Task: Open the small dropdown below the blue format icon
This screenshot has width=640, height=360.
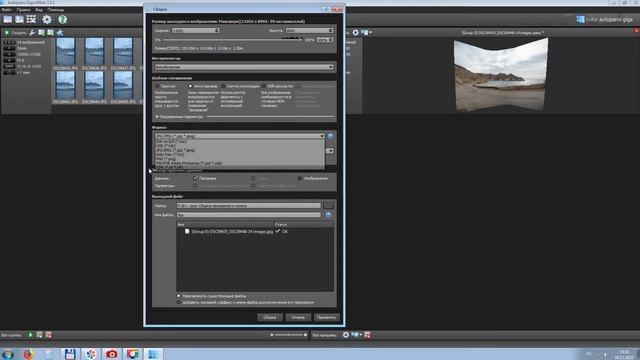Action: [330, 151]
